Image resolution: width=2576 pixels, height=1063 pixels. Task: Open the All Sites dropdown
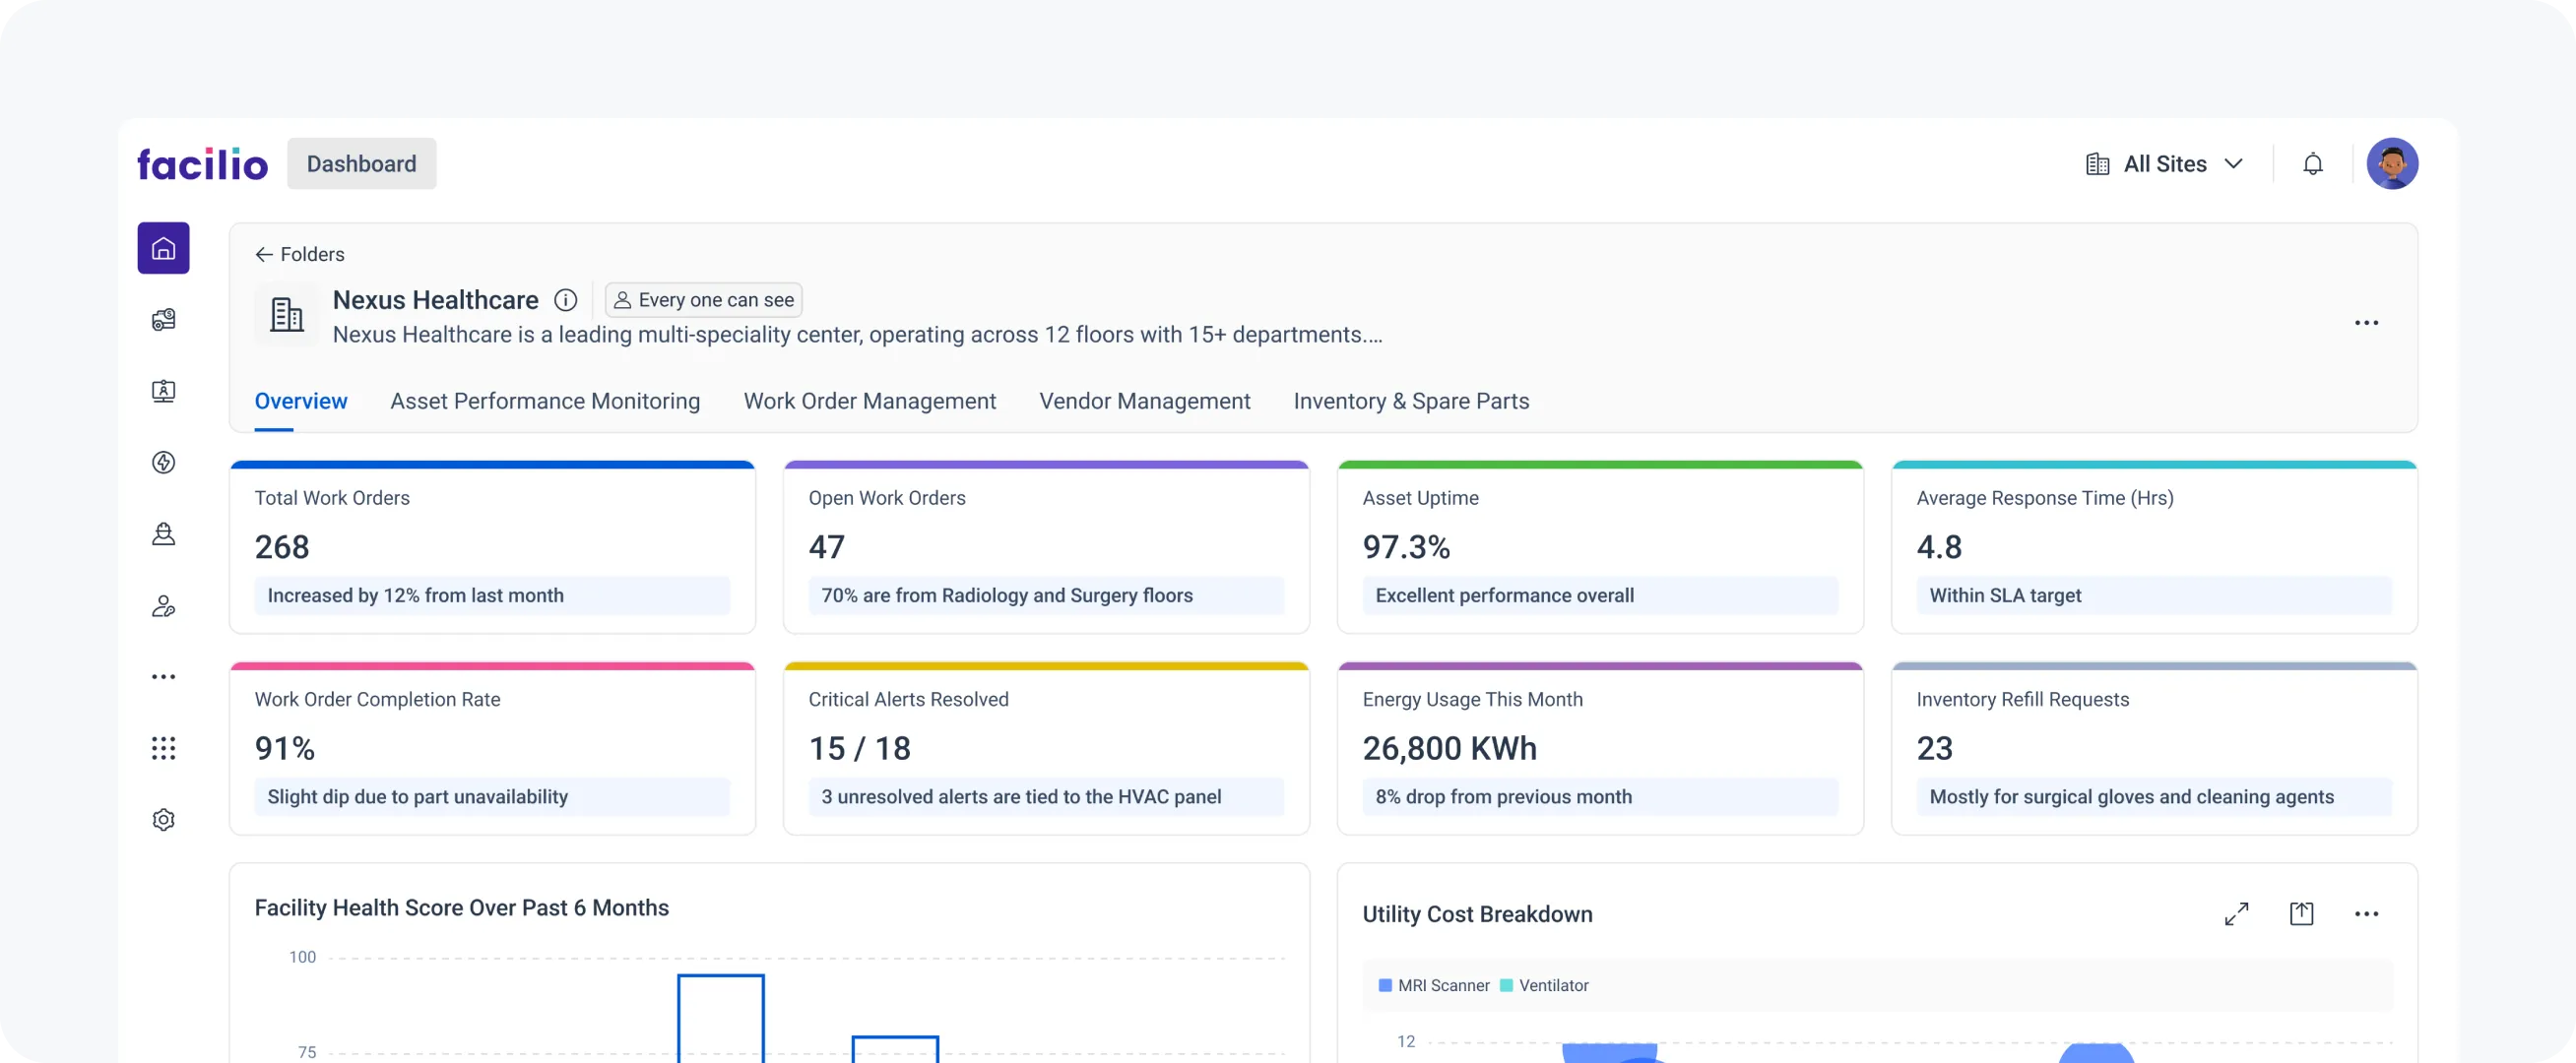pyautogui.click(x=2165, y=163)
